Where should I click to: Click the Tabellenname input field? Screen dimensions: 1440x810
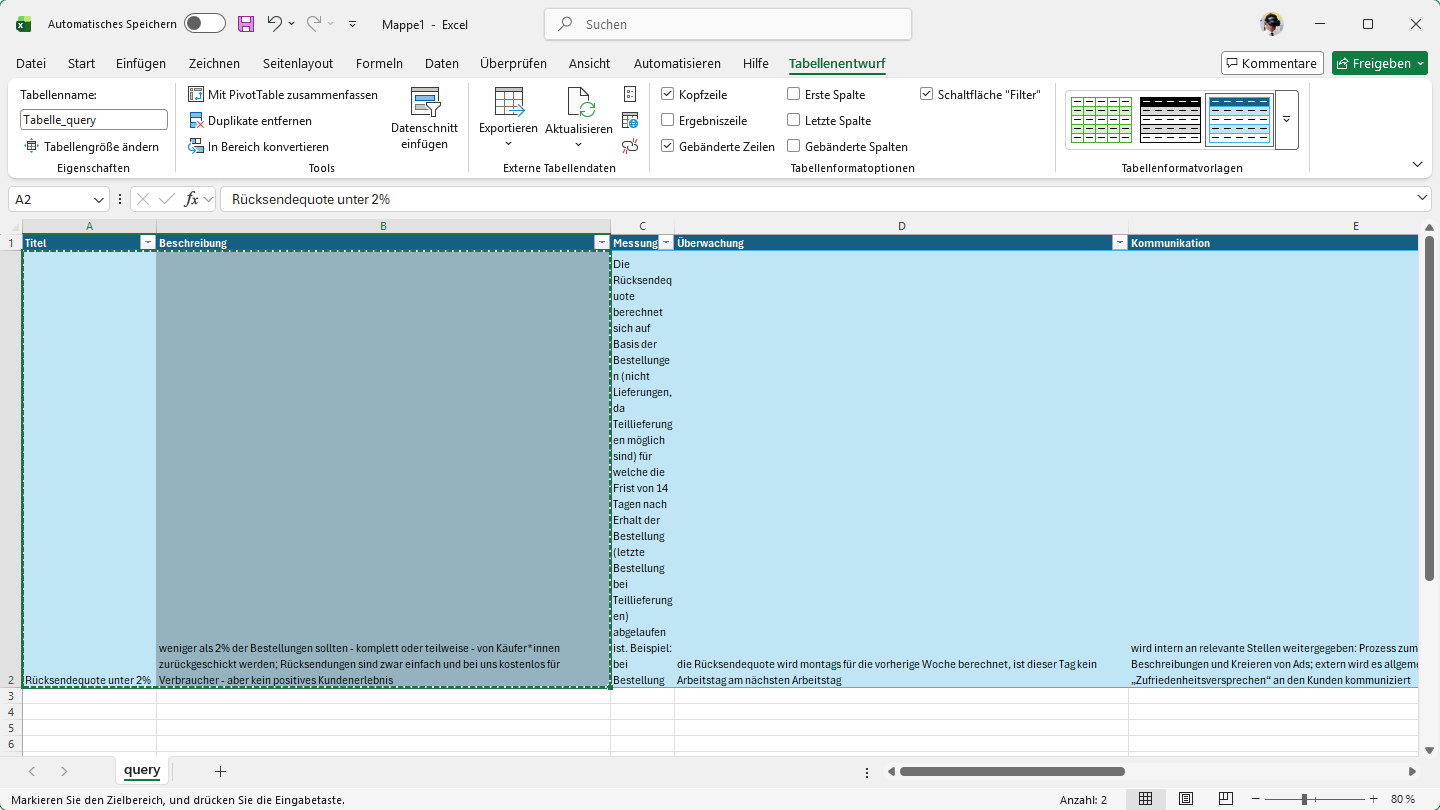coord(94,120)
